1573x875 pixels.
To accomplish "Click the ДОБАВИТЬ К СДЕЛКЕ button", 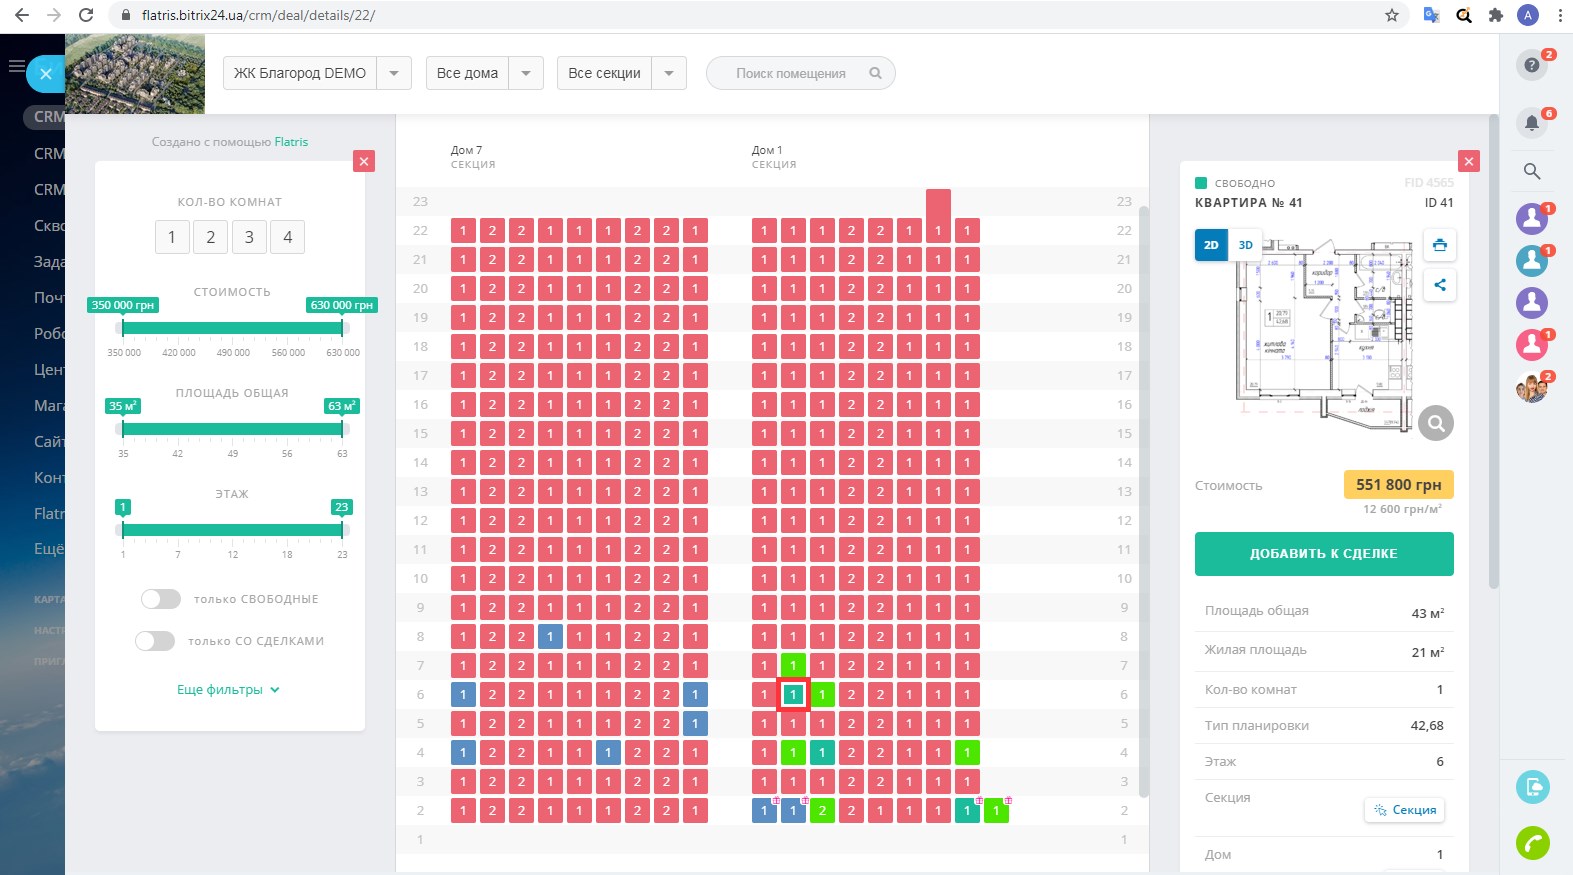I will click(1323, 554).
